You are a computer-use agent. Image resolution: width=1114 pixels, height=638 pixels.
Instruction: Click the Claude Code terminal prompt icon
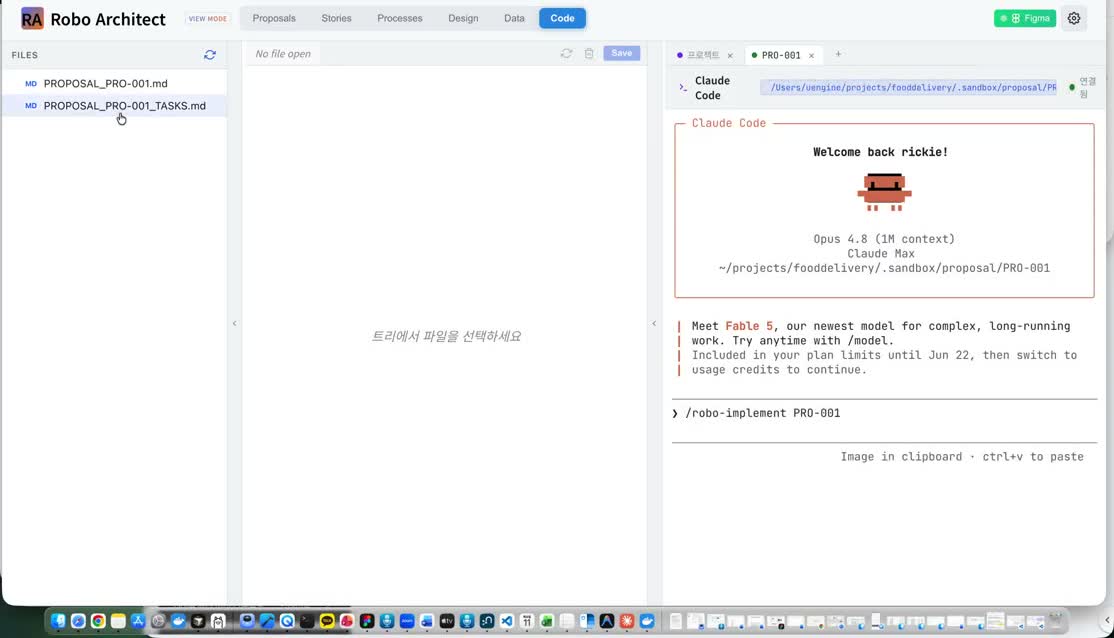[683, 87]
